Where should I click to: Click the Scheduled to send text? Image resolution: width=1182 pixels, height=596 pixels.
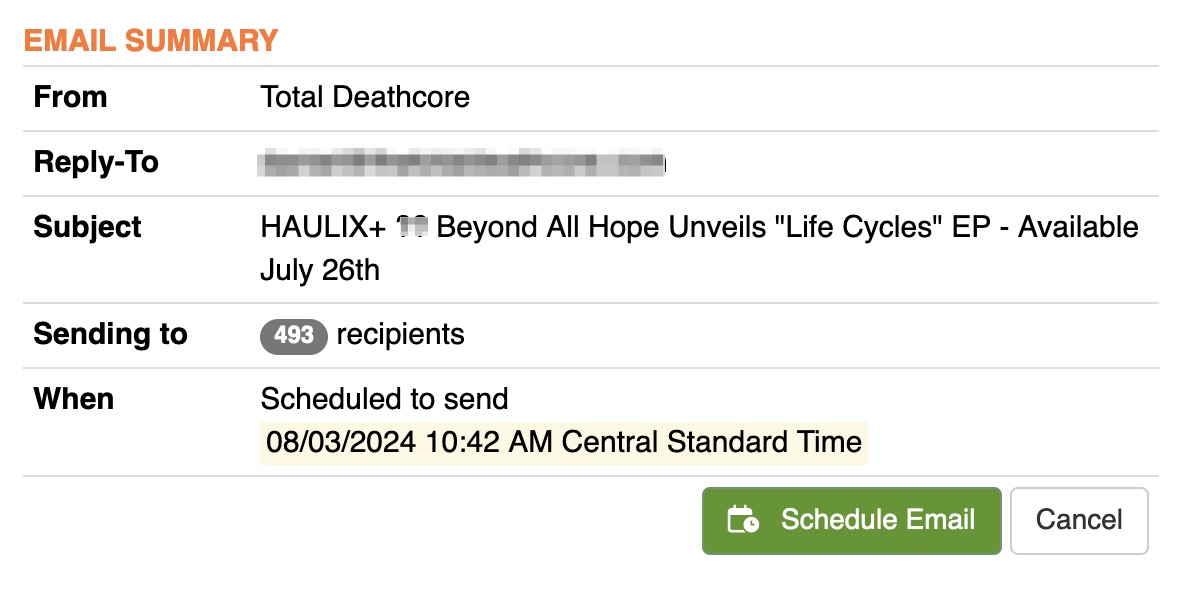384,400
